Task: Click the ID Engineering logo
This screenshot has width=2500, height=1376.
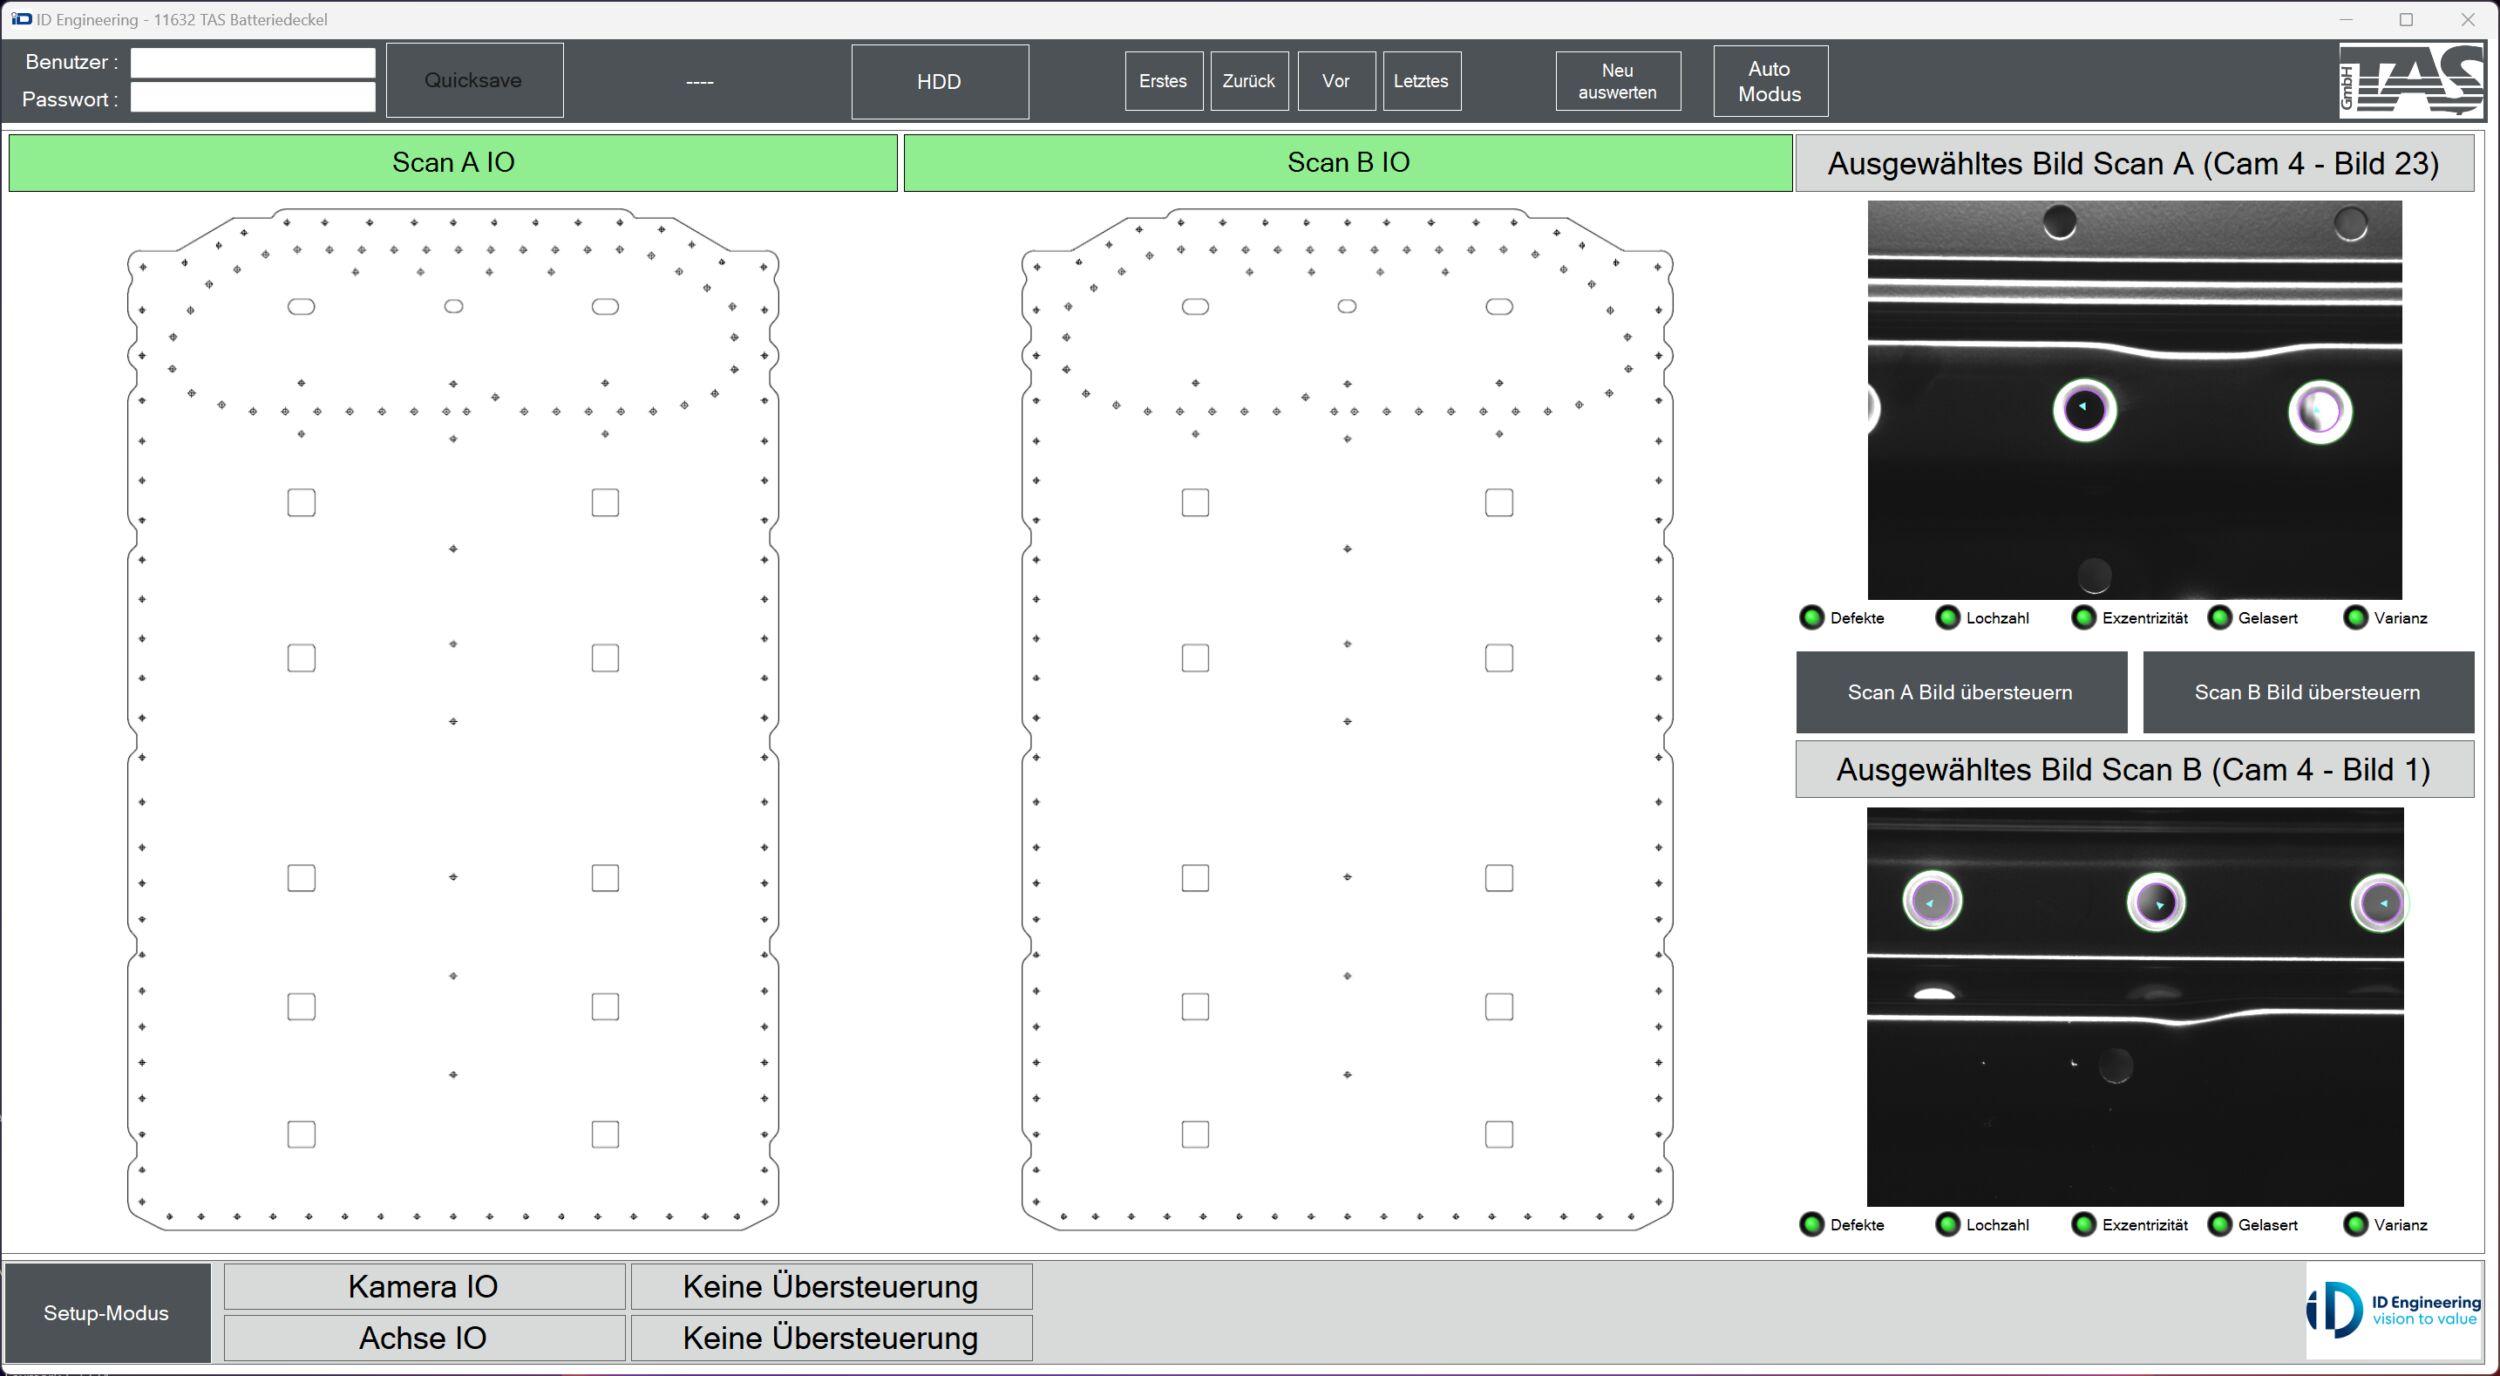Action: 2393,1309
